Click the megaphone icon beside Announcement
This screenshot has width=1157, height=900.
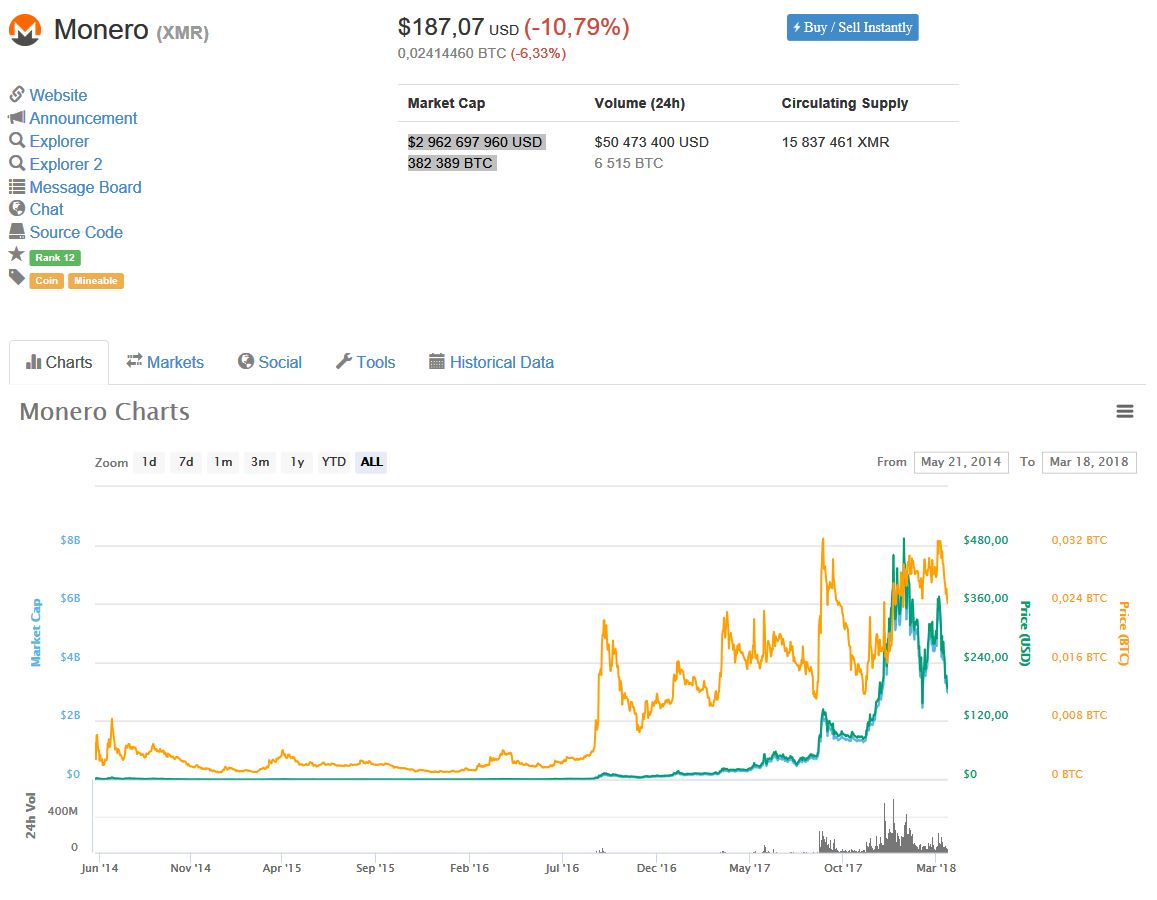coord(17,118)
